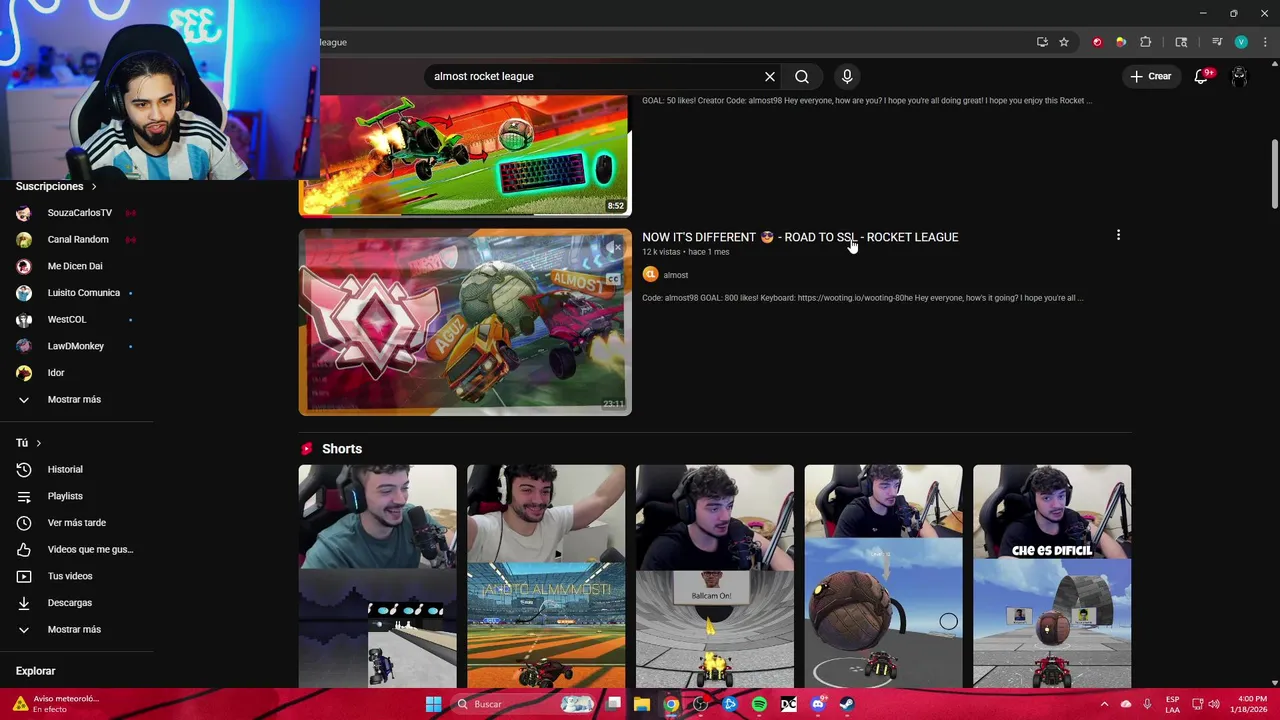This screenshot has height=720, width=1280.
Task: Open the tab search icon in Chrome
Action: 1181,42
